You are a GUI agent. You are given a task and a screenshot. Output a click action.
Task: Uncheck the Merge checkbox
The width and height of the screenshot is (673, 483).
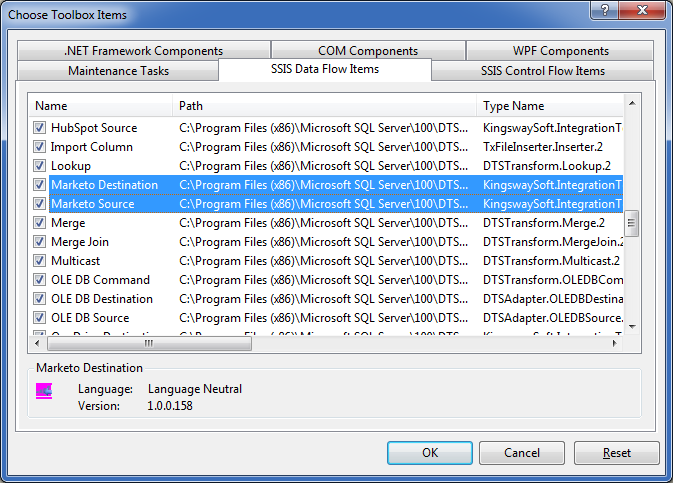[39, 222]
